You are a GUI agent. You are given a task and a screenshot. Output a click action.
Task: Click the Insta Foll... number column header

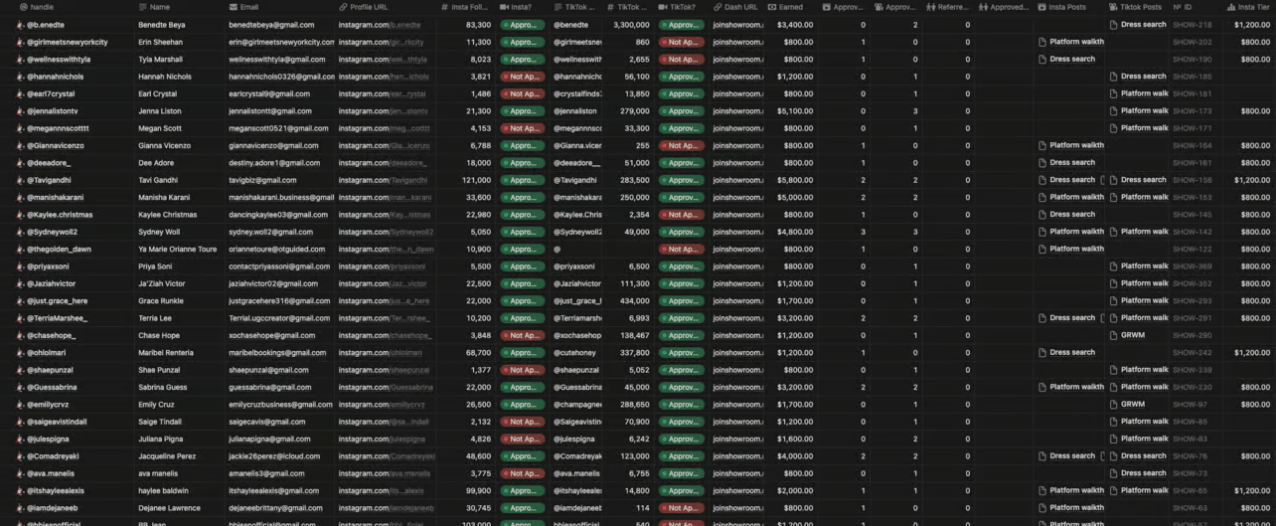tap(467, 7)
